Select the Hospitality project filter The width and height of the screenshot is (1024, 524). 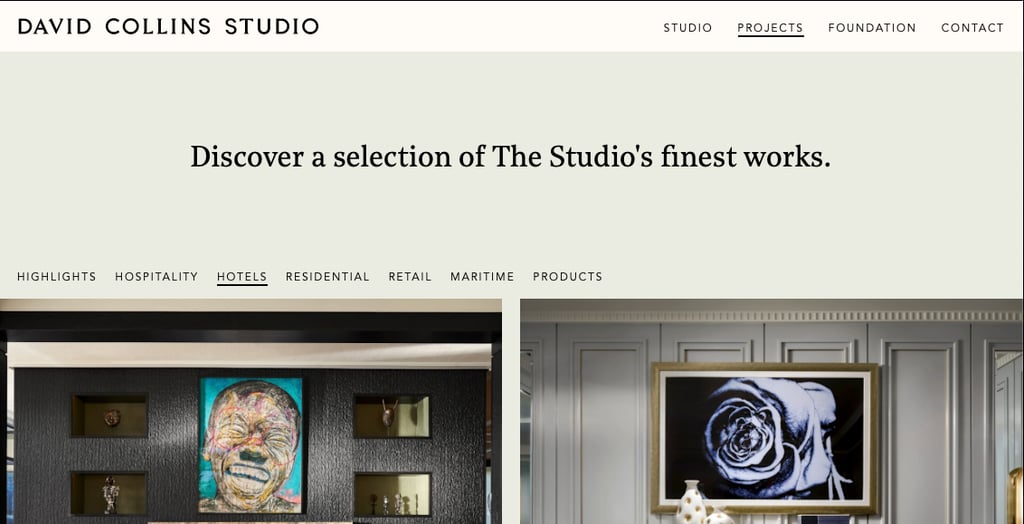[157, 276]
